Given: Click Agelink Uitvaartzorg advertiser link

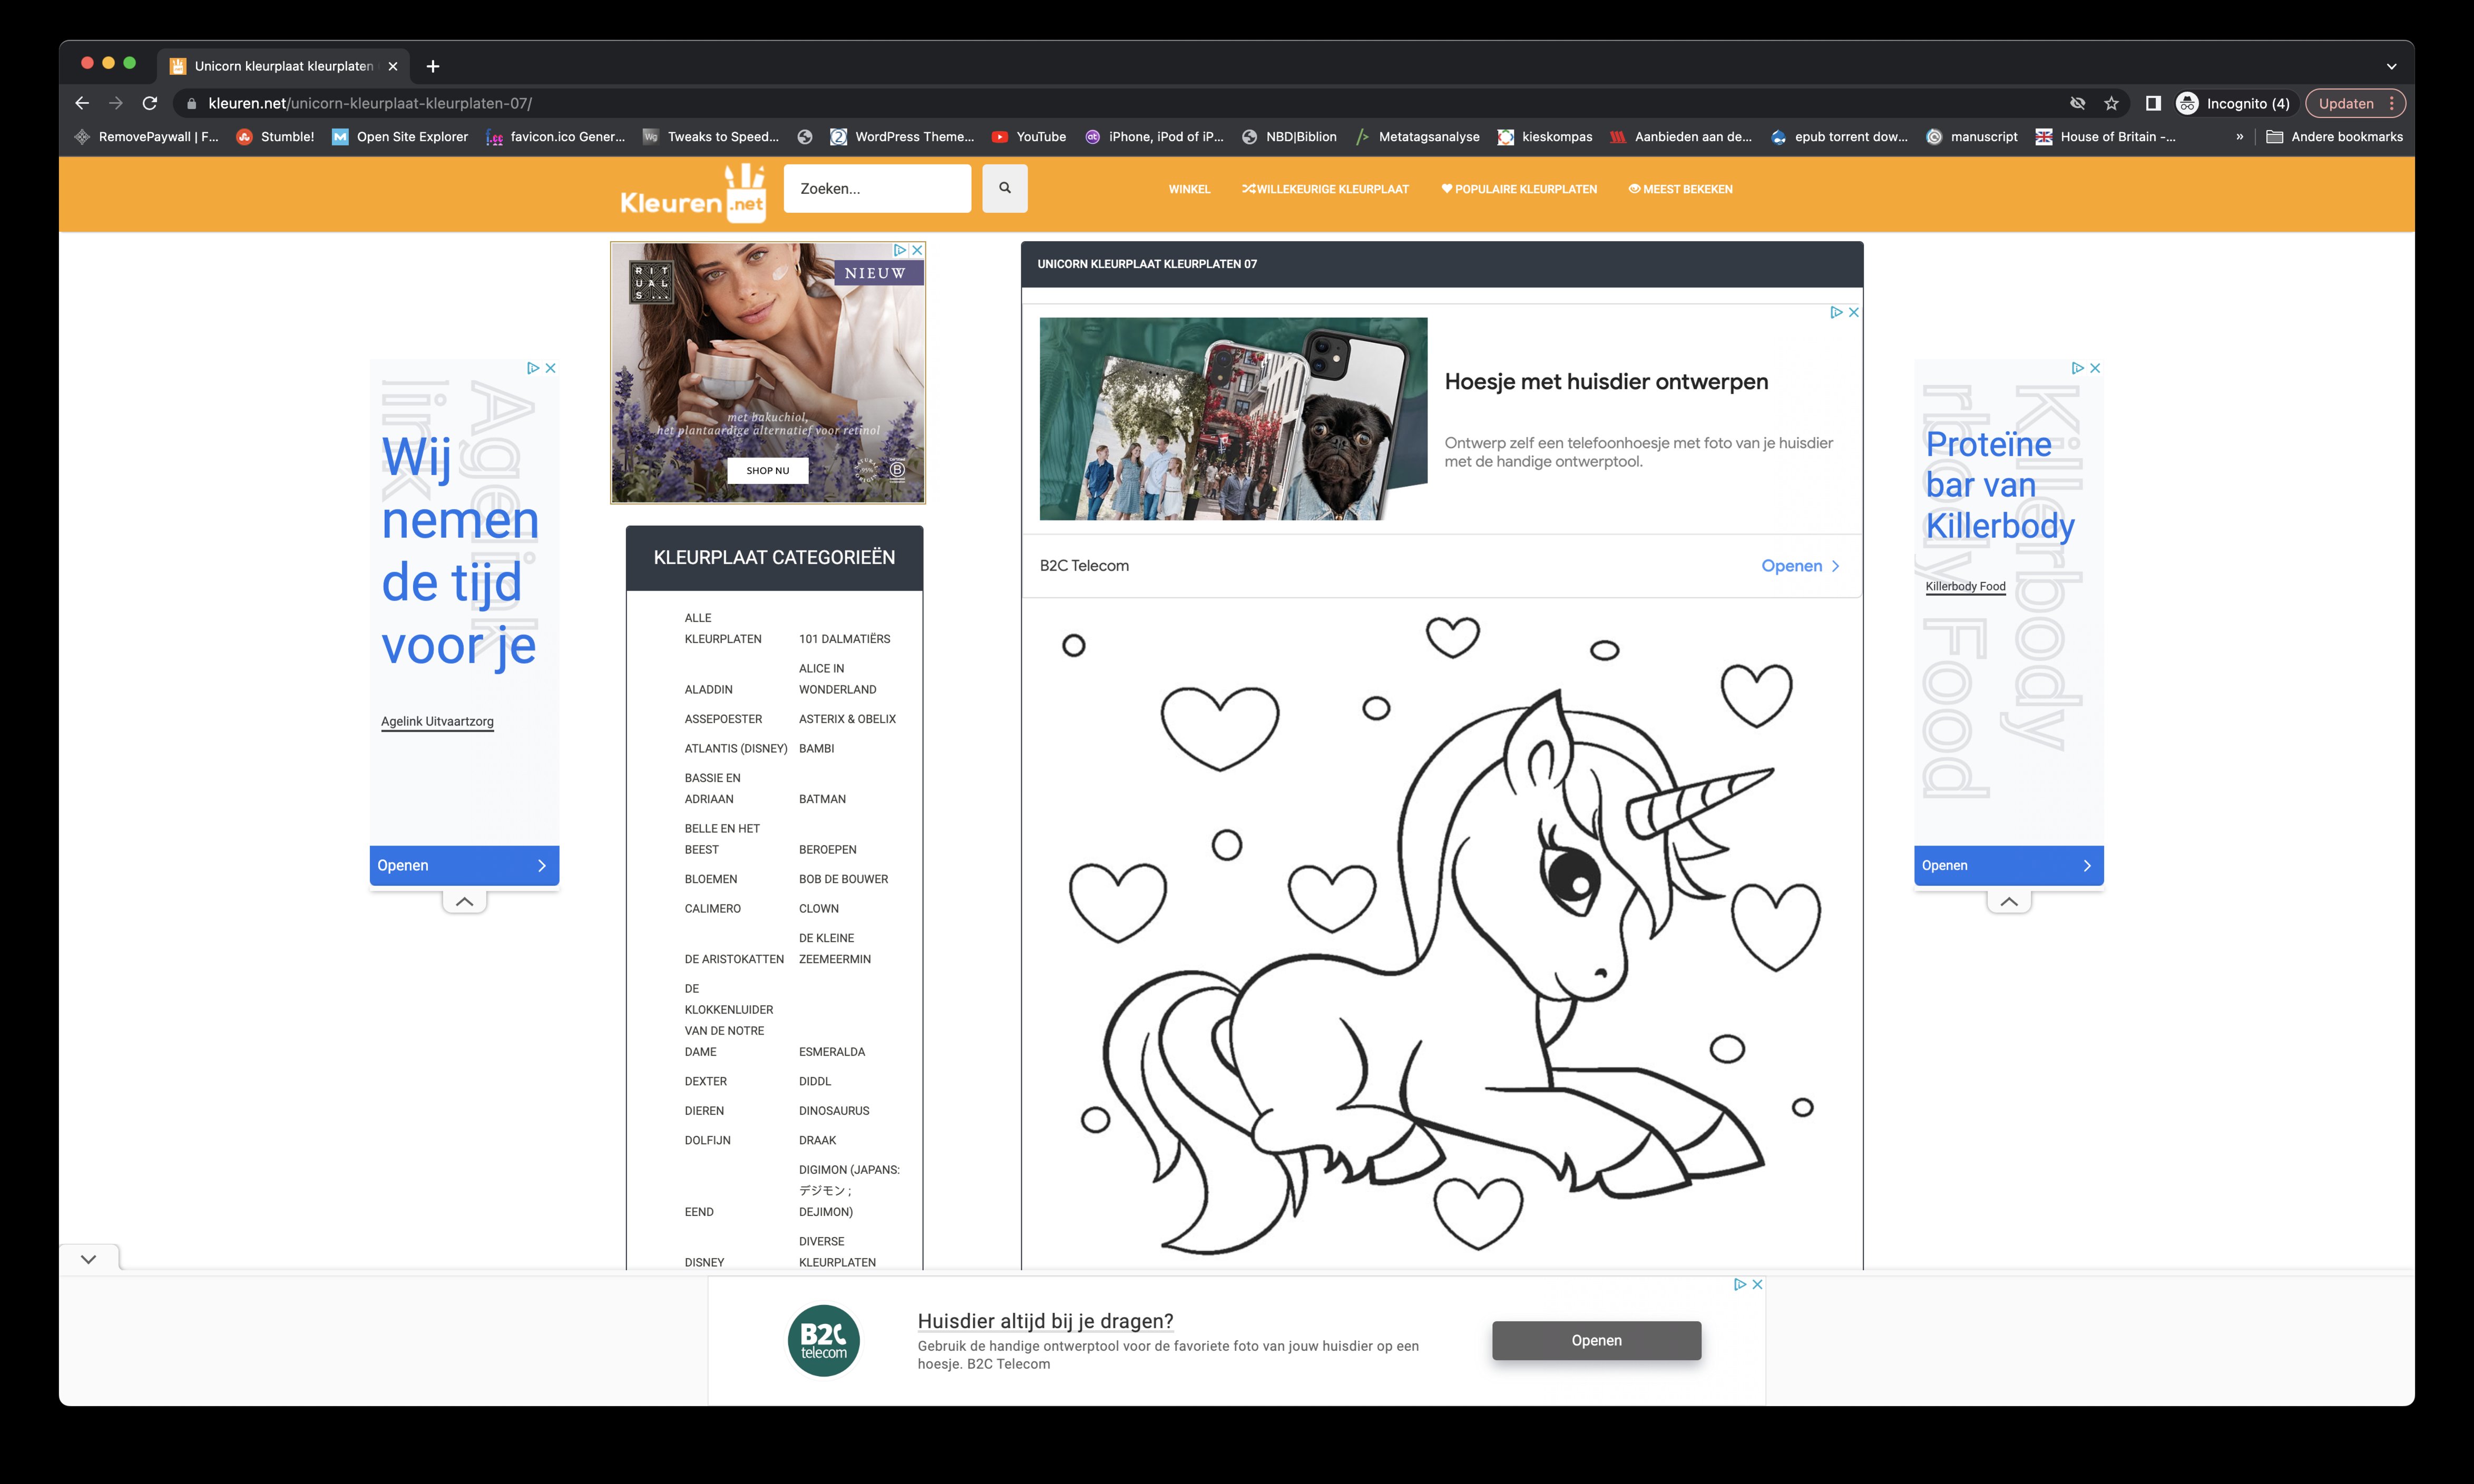Looking at the screenshot, I should pos(437,722).
